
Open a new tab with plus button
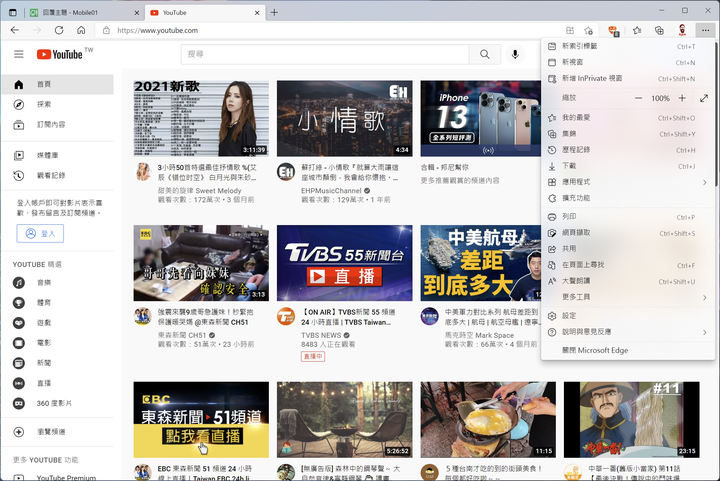tap(274, 12)
